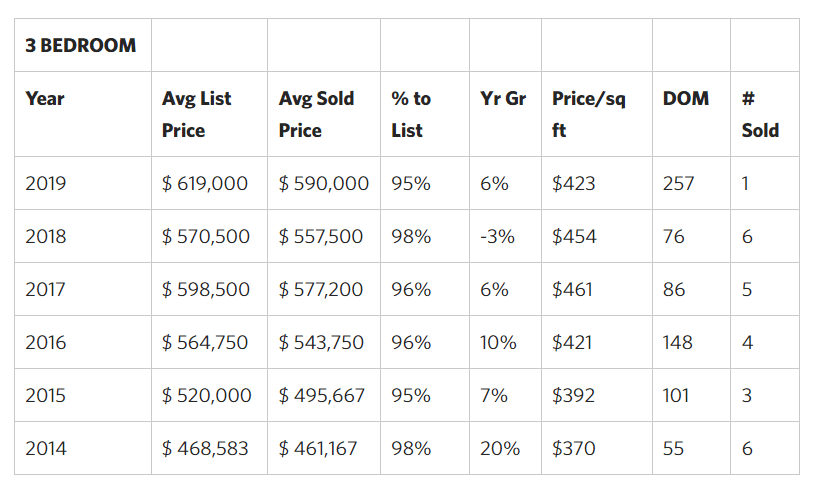Screen dimensions: 815x489
Task: Select the $461 price per sq ft cell
Action: pos(572,290)
